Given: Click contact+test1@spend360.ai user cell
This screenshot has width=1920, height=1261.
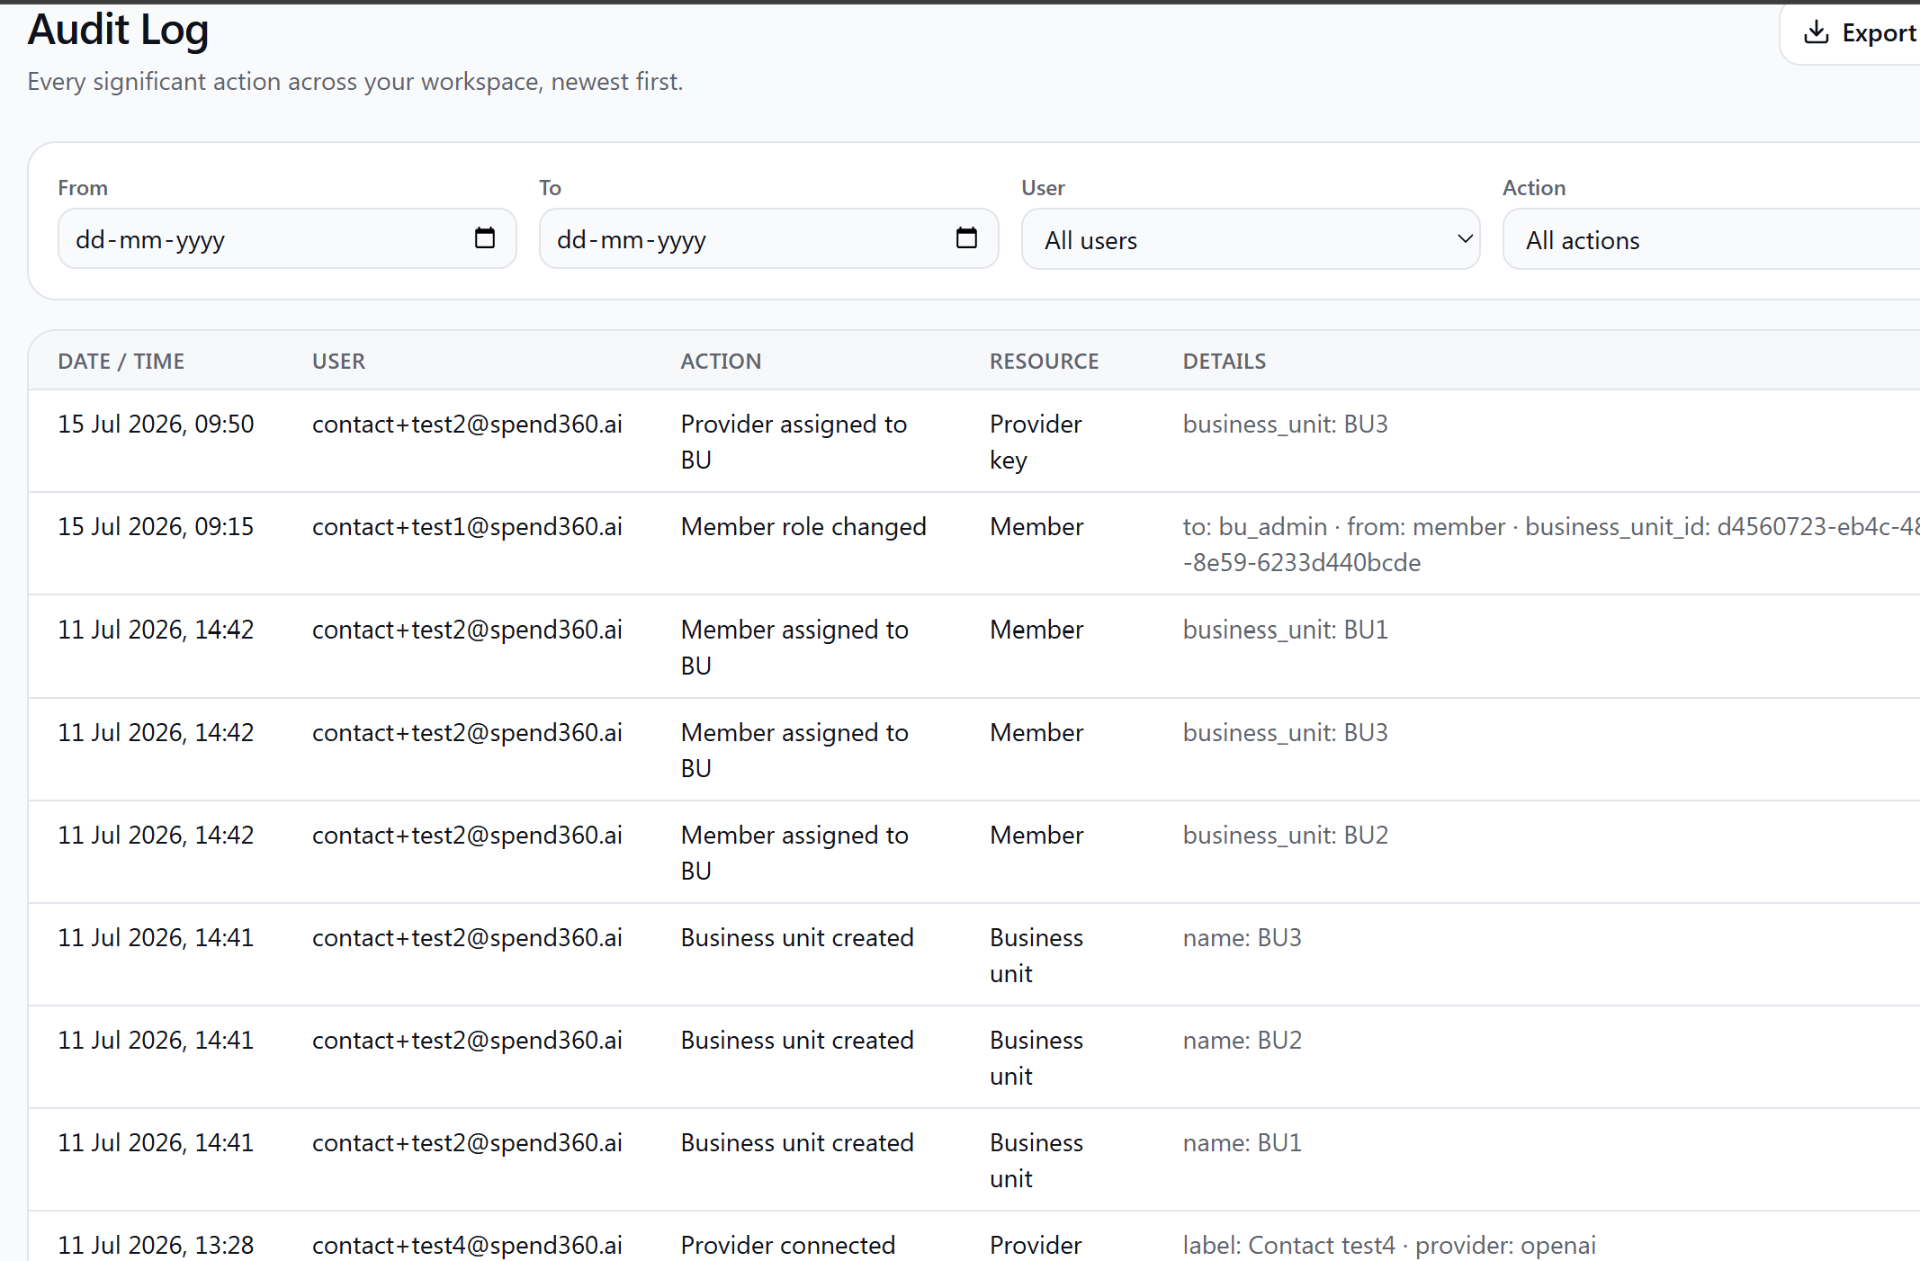Looking at the screenshot, I should (467, 527).
